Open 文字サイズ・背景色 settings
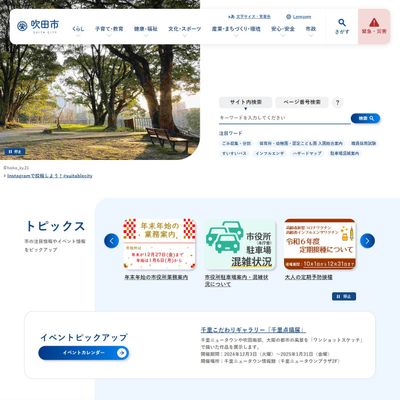 (250, 17)
